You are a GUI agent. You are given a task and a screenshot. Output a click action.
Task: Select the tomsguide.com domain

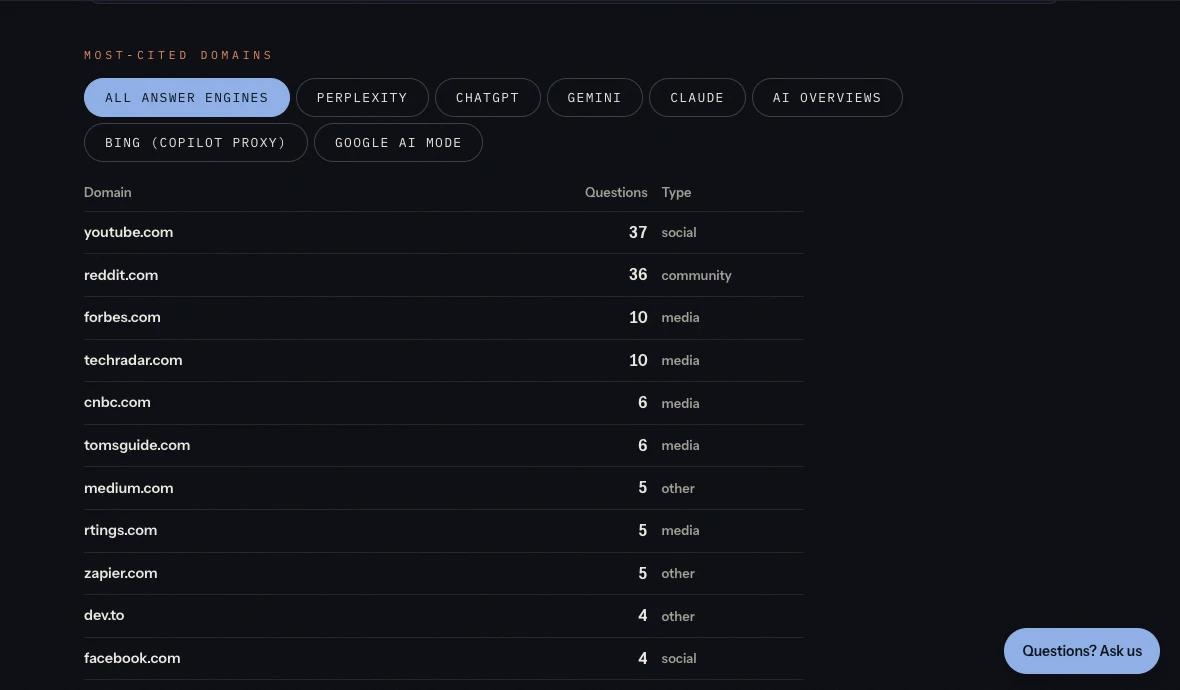(137, 445)
